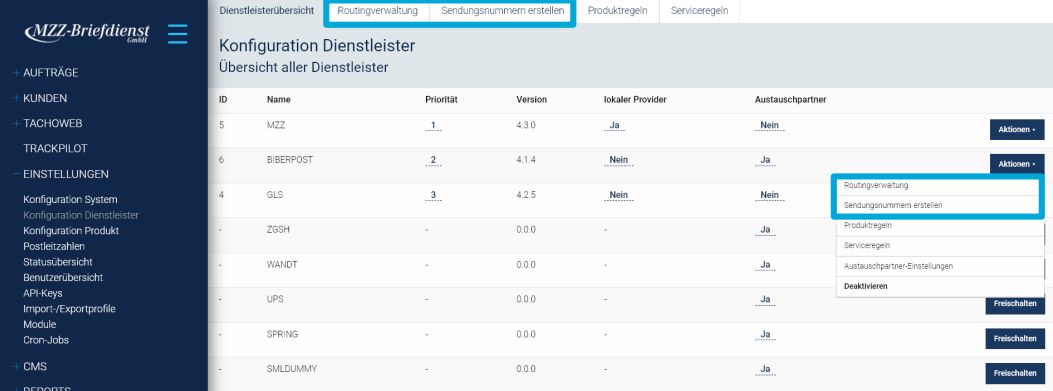Image resolution: width=1053 pixels, height=391 pixels.
Task: Choose Serviceregeln from Aktionen menu
Action: coord(940,246)
